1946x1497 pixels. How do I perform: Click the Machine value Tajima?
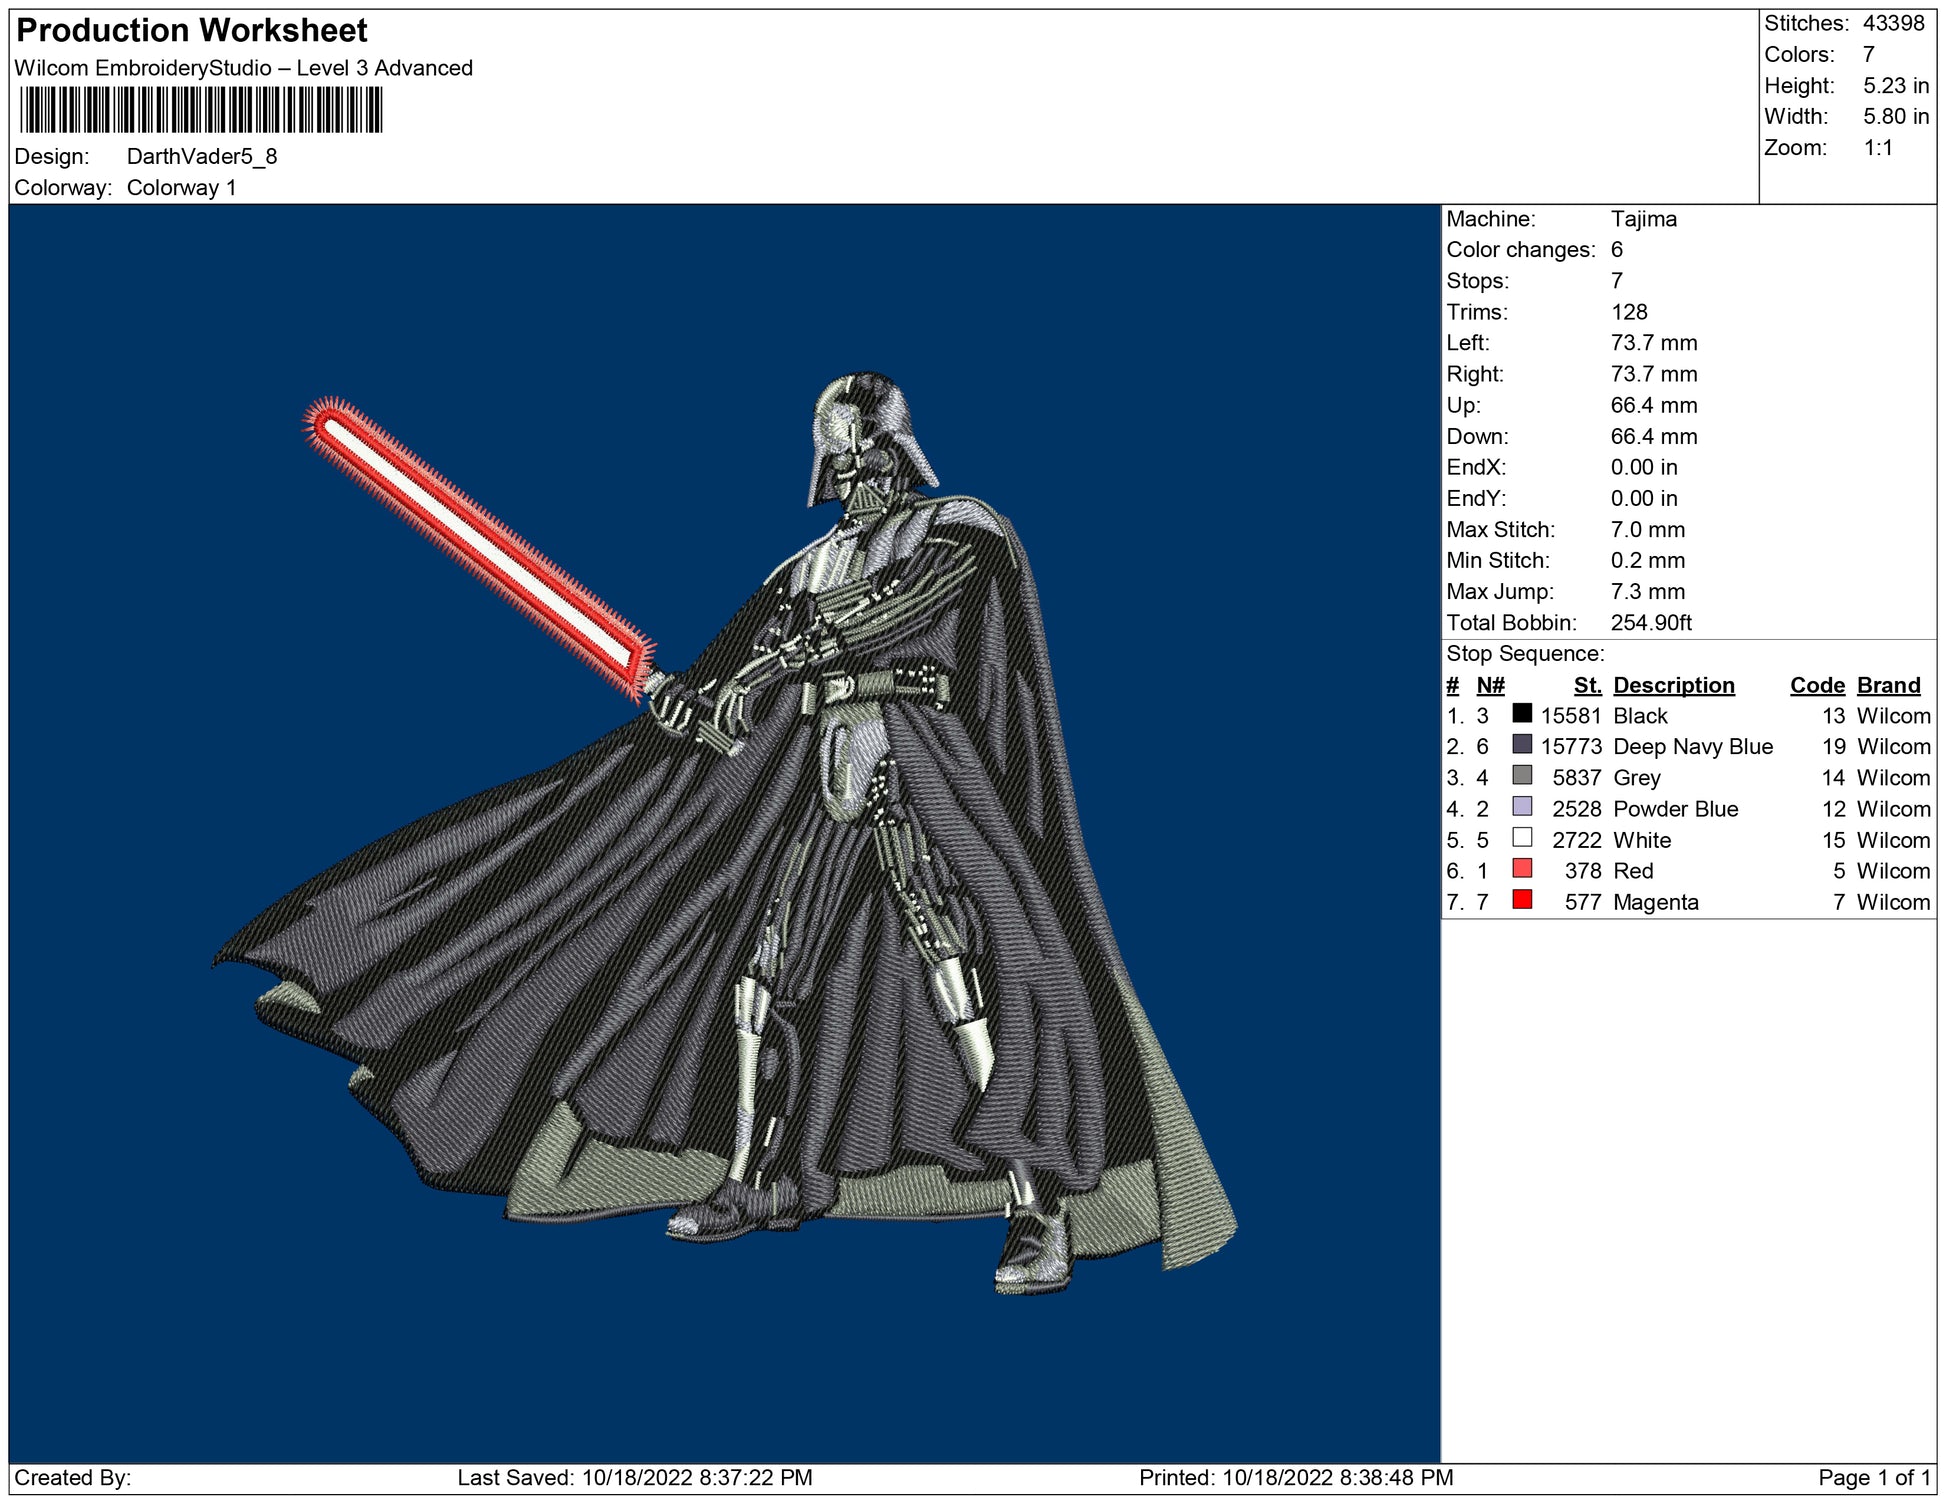1643,219
